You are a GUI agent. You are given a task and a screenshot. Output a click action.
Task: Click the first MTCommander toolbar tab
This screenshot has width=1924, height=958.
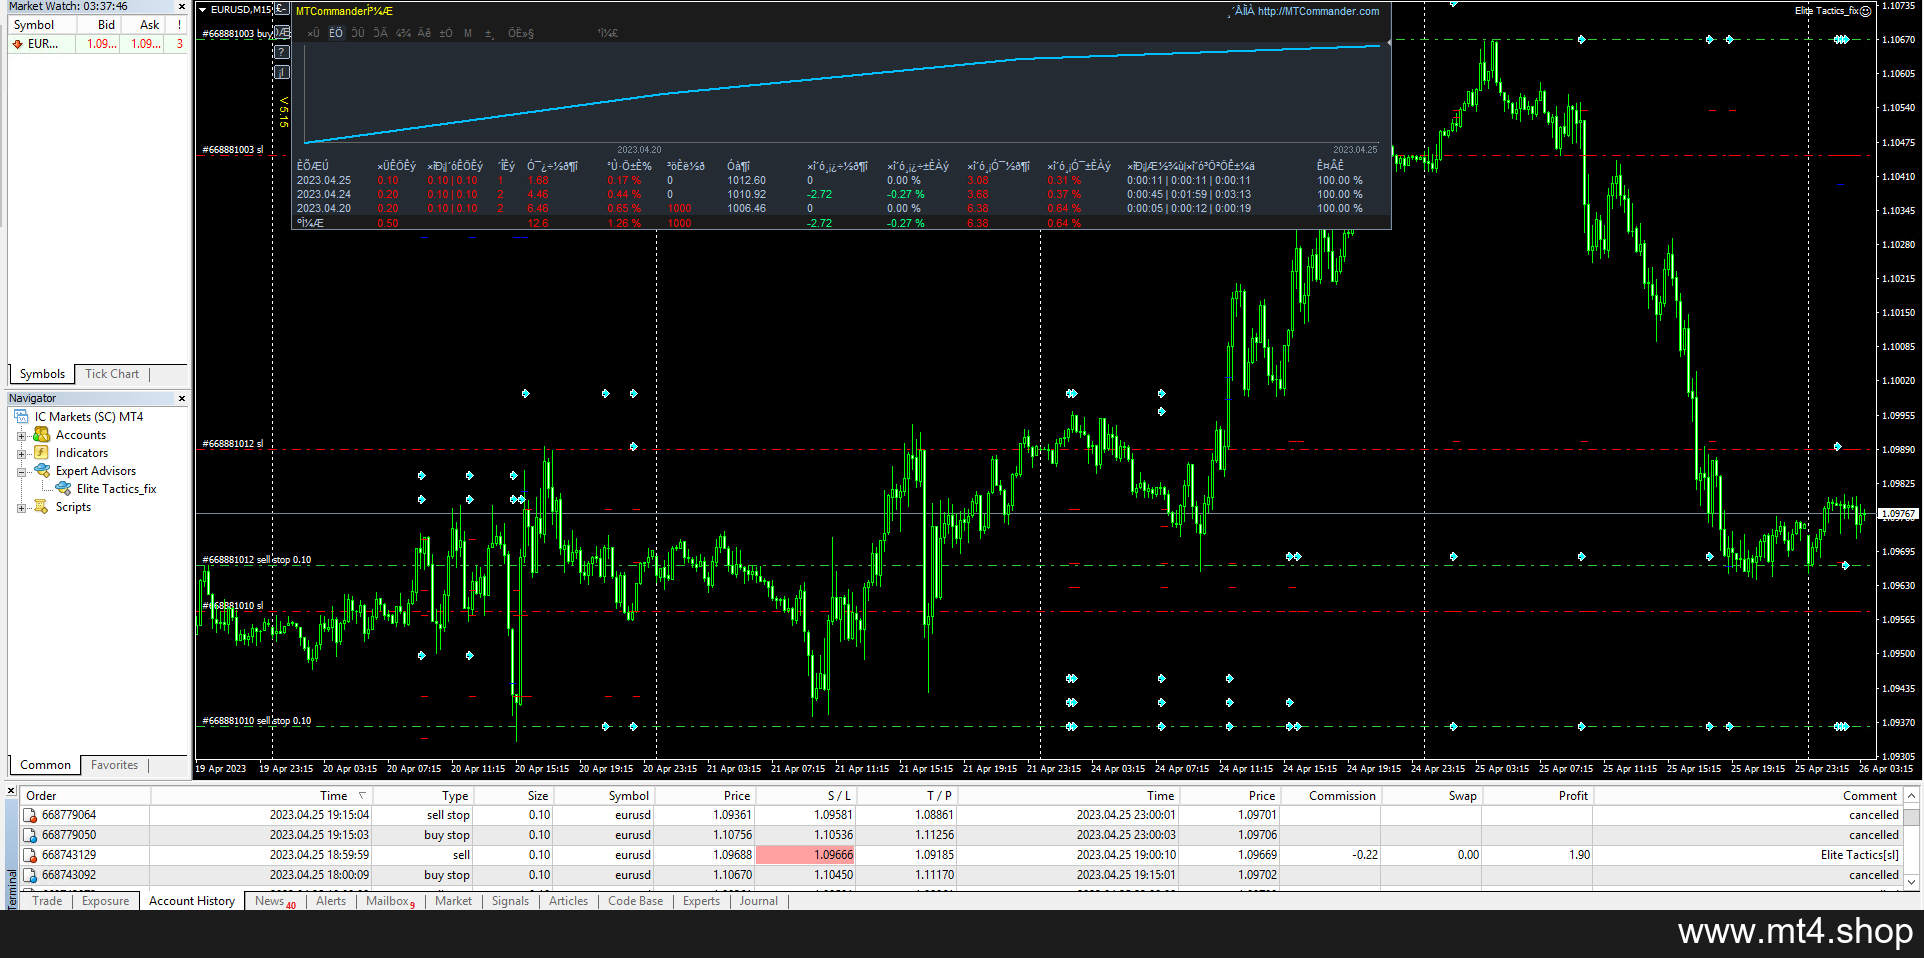(x=313, y=33)
